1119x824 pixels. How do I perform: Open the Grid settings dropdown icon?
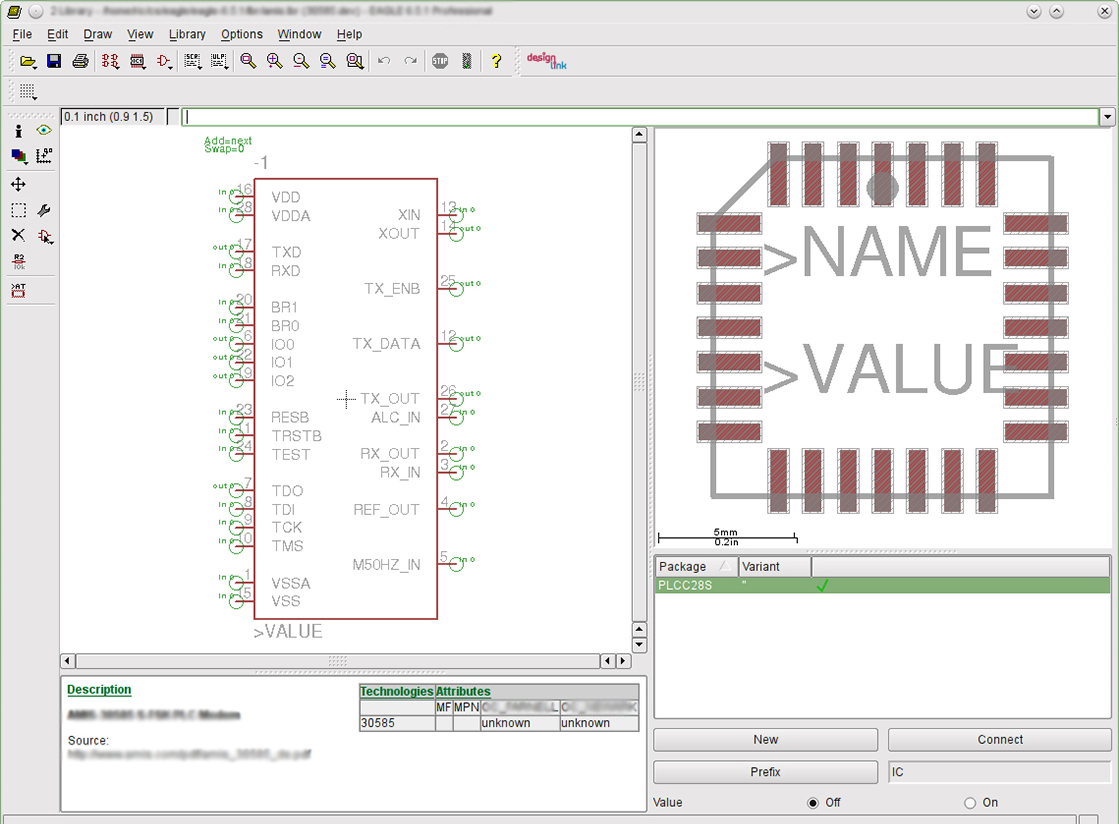point(28,92)
